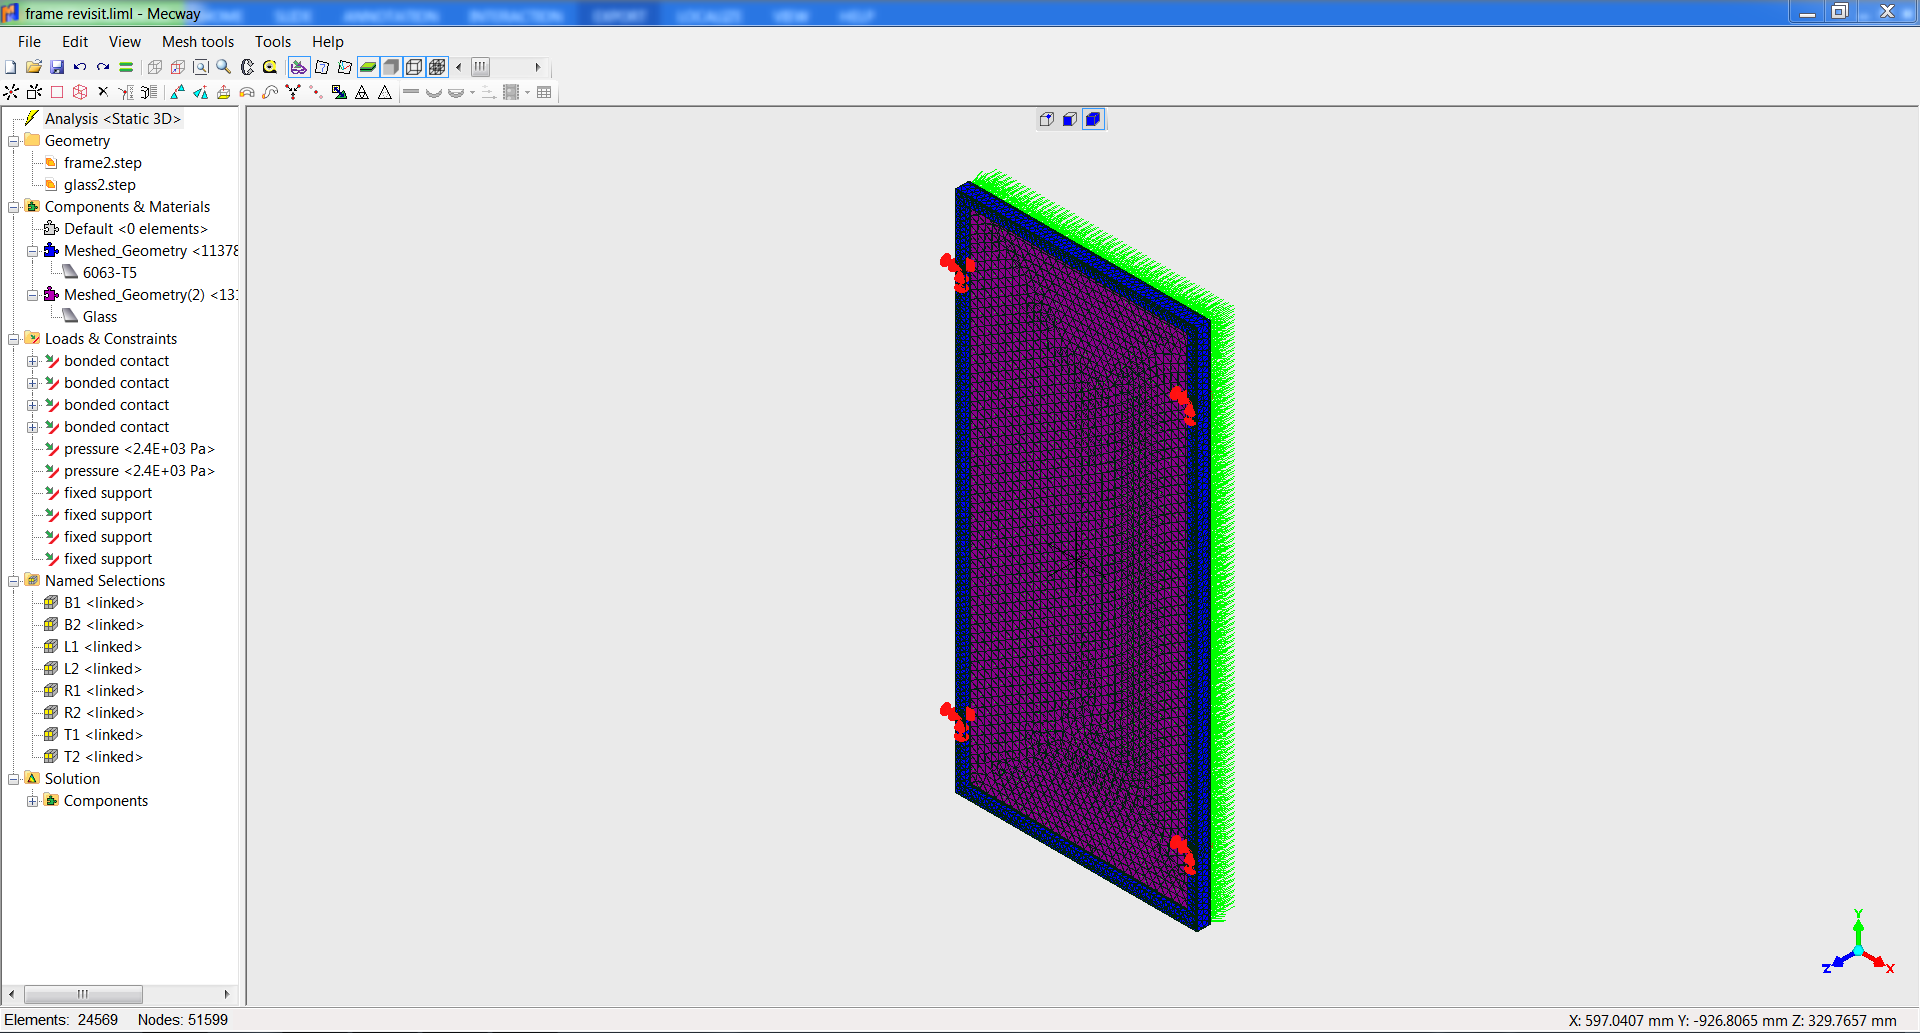Select the 6063-T5 material entry
The height and width of the screenshot is (1033, 1920).
coord(109,273)
